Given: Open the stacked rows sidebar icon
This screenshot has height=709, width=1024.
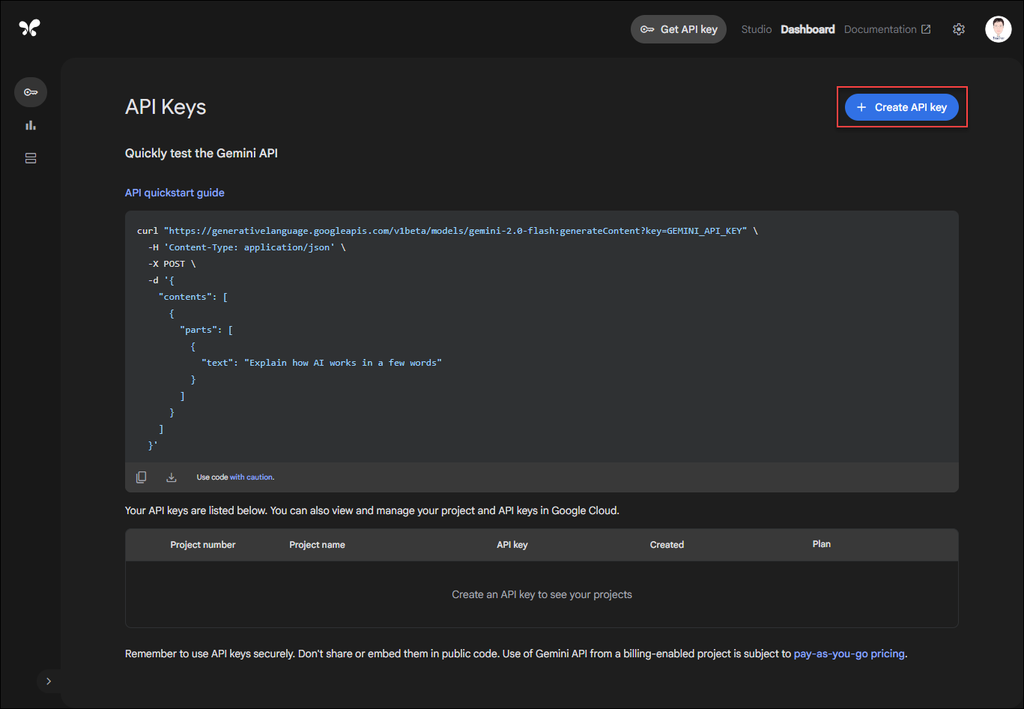Looking at the screenshot, I should 31,159.
